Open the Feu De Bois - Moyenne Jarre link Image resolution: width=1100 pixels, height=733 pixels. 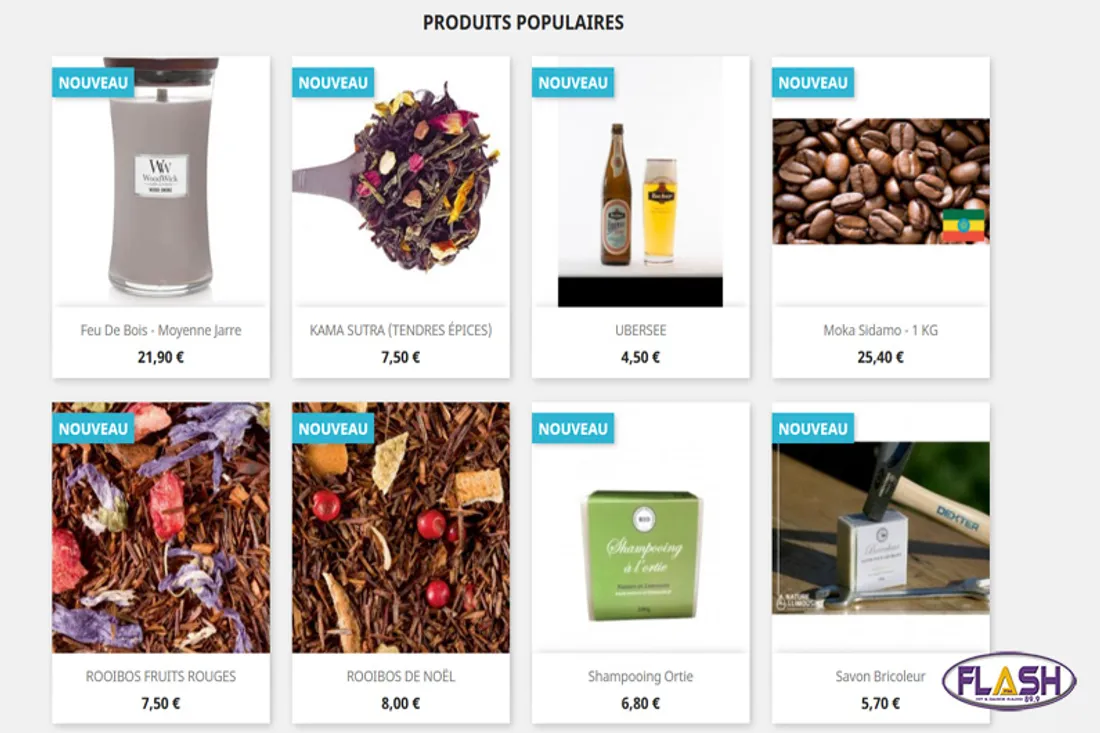[161, 330]
